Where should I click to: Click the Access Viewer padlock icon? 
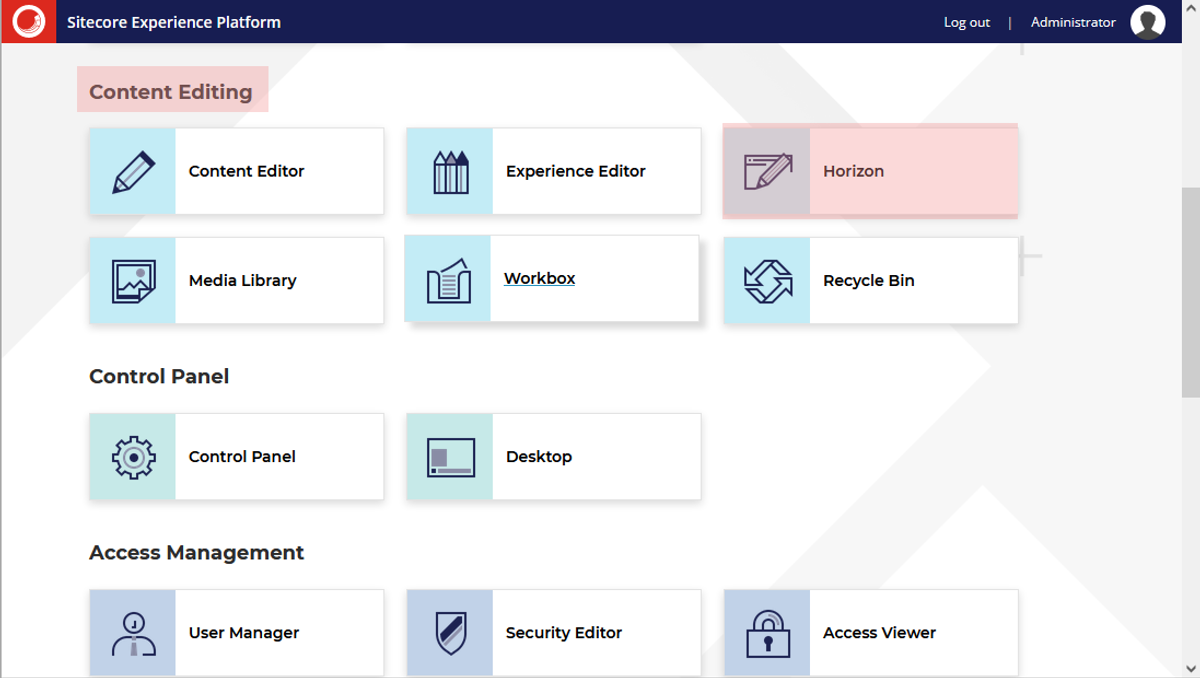(767, 633)
